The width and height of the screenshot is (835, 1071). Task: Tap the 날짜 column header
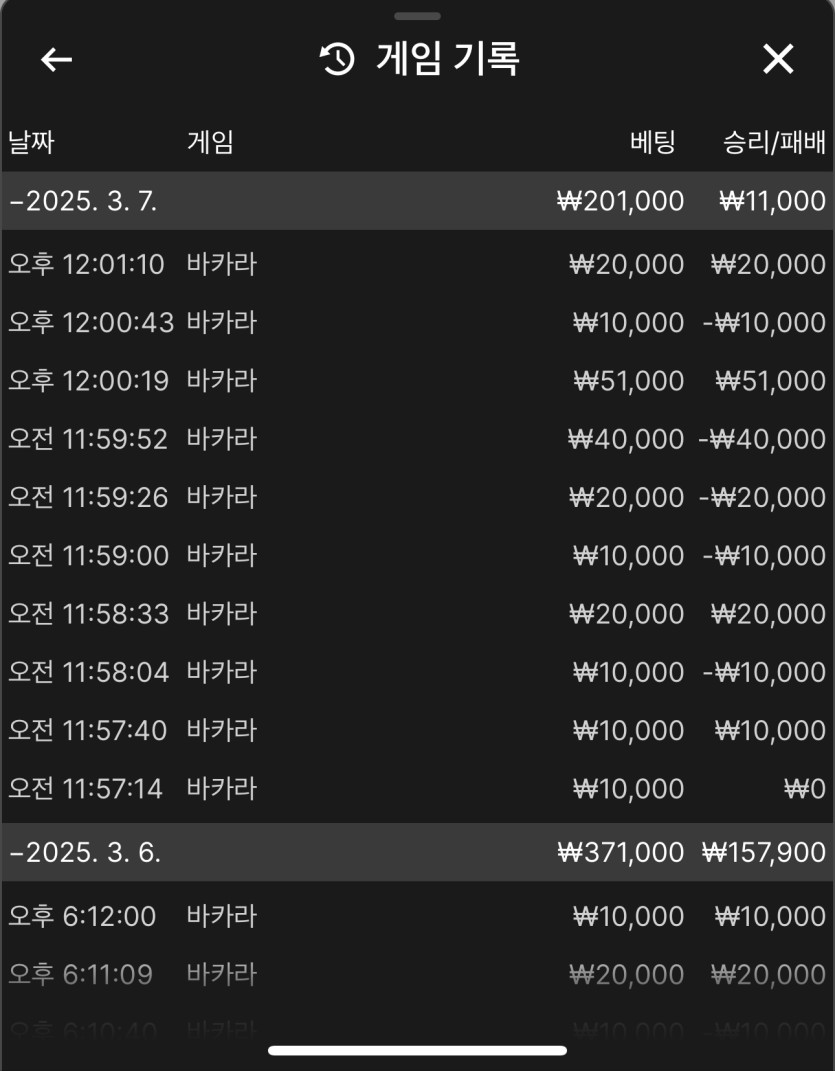point(31,142)
